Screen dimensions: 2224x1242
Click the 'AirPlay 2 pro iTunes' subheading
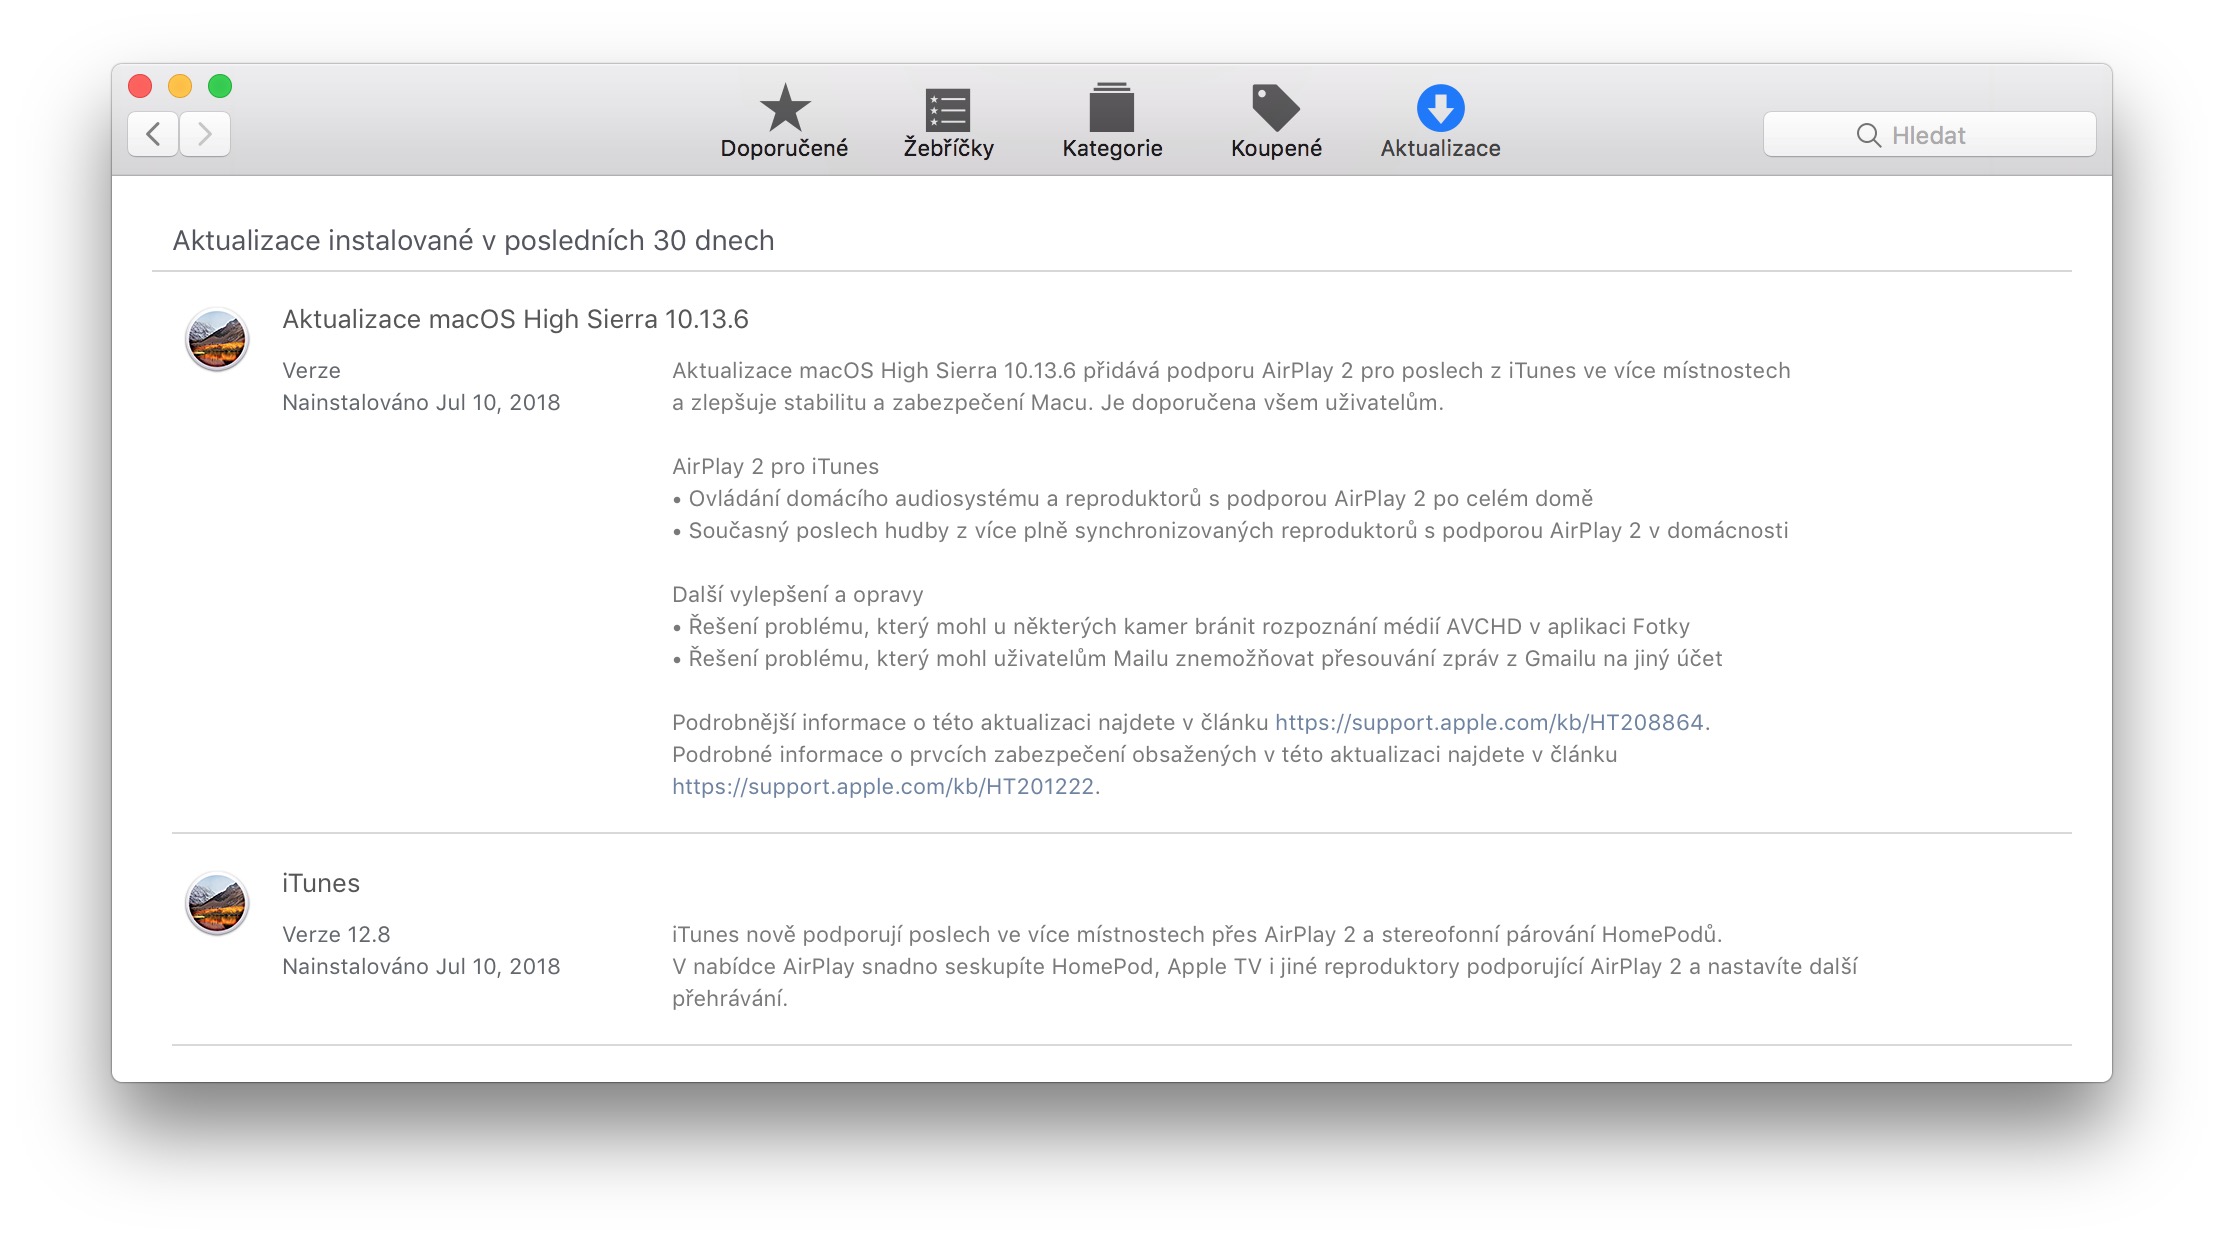point(775,466)
